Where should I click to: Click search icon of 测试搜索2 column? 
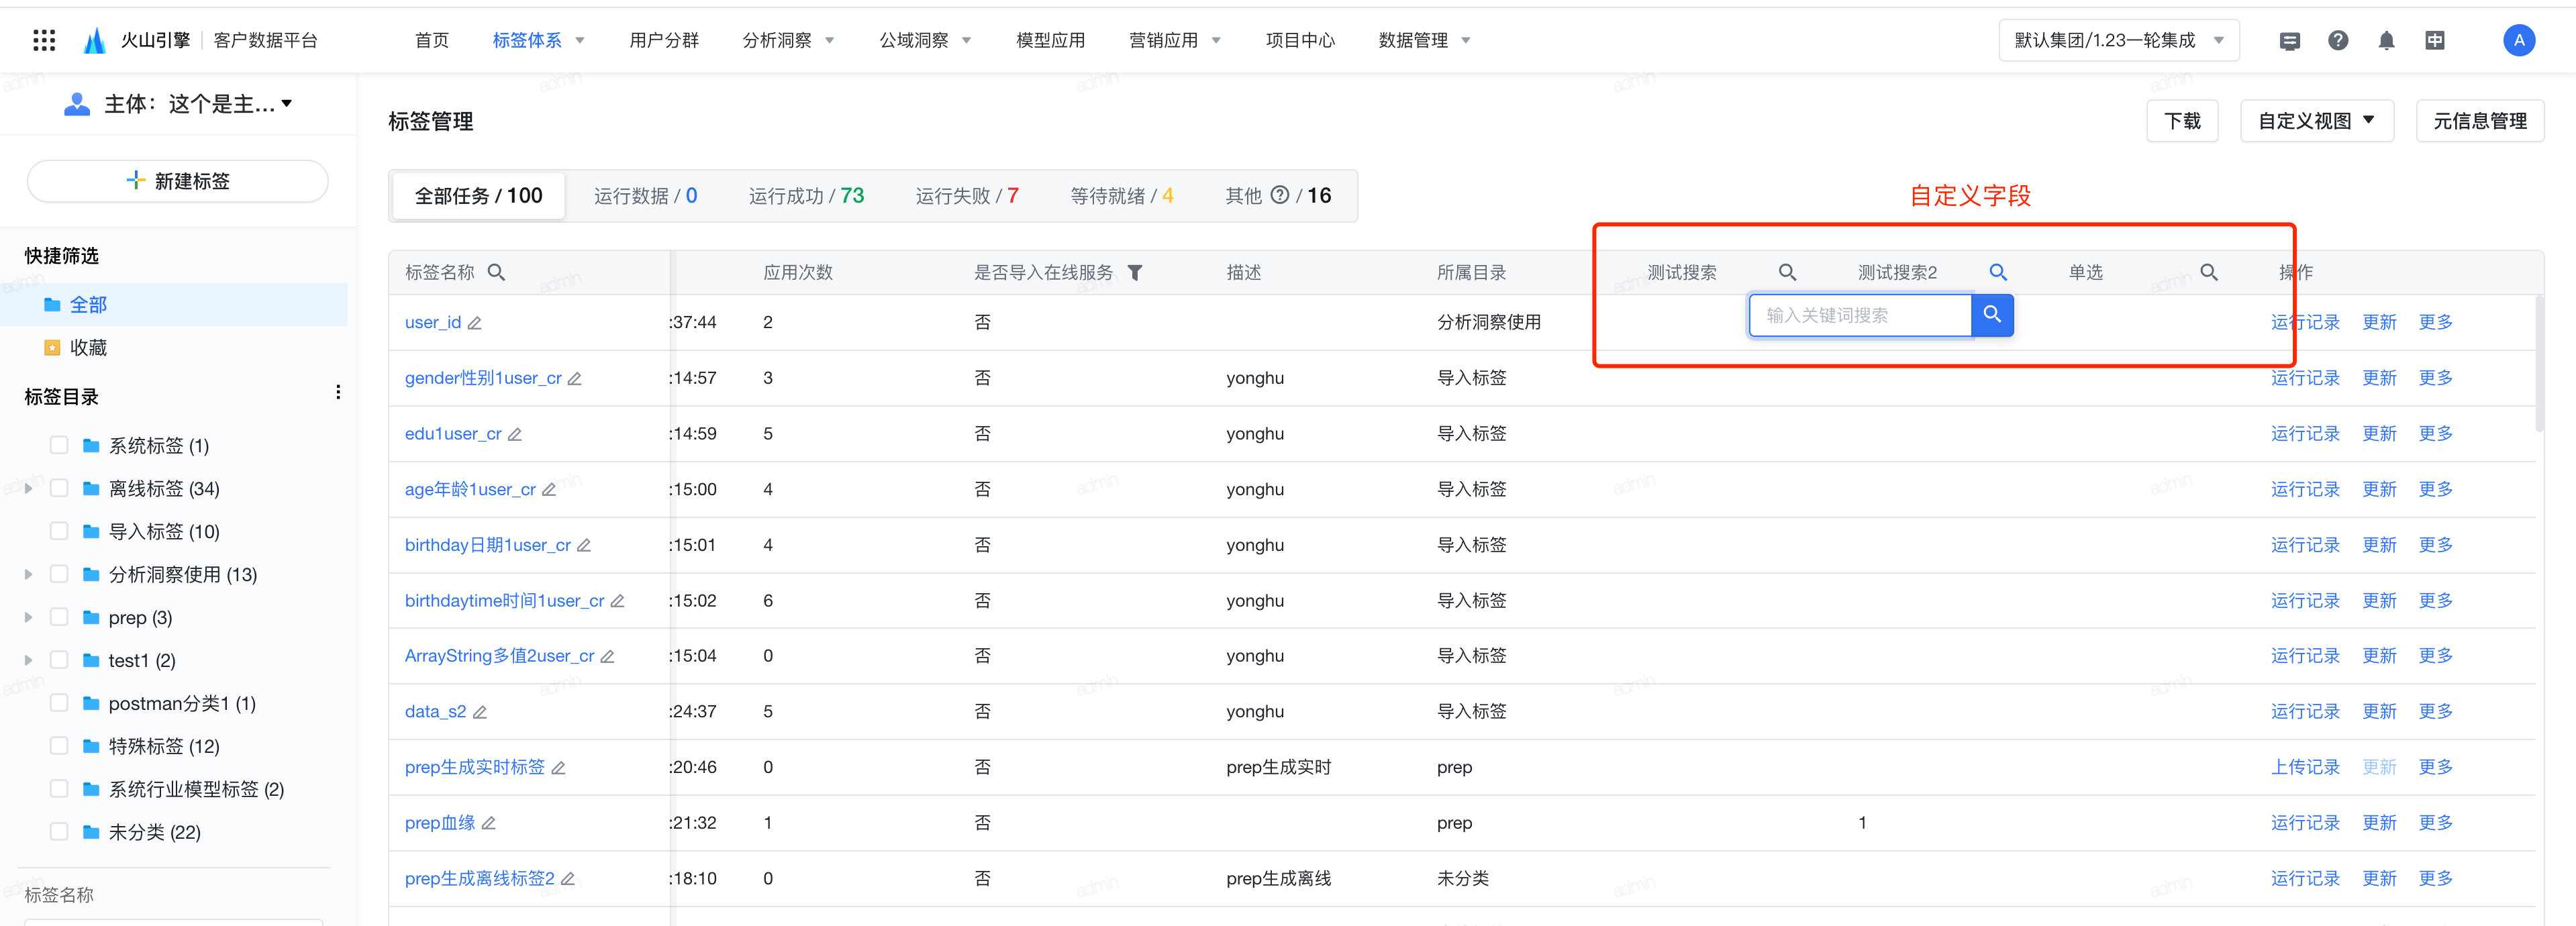tap(1998, 272)
